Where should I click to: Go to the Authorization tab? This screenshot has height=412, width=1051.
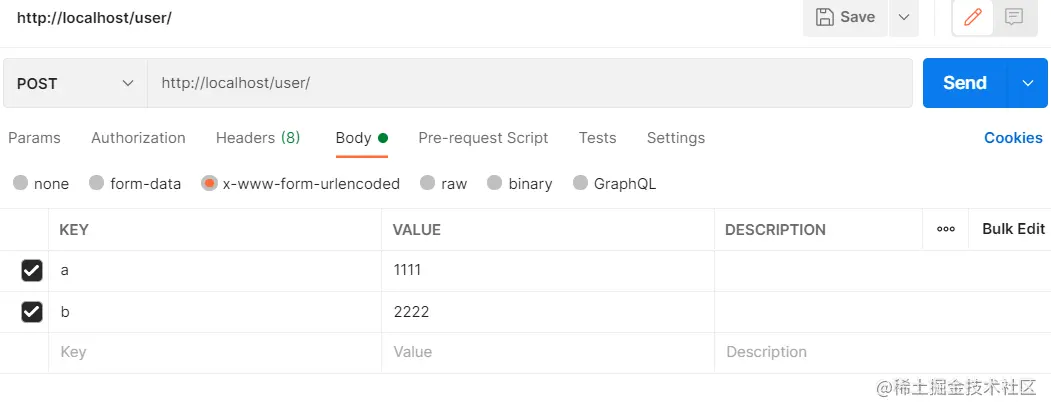138,138
